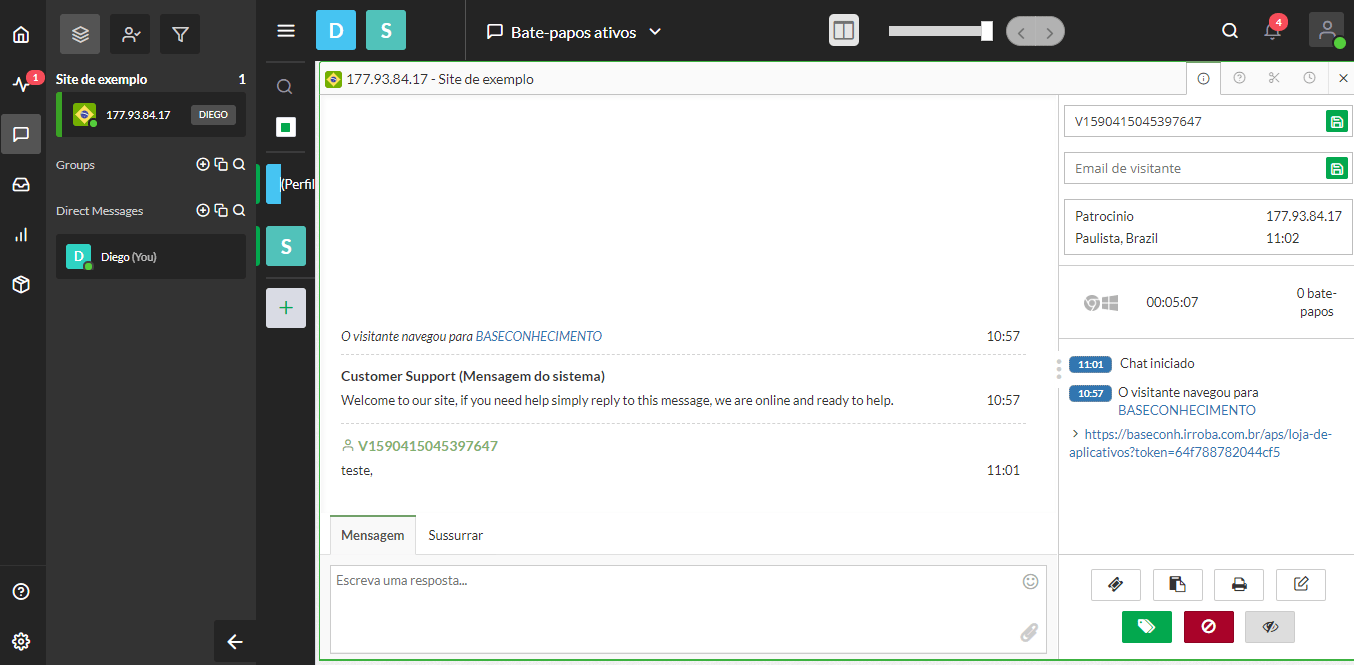
Task: Click the search icon below hamburger menu
Action: (285, 87)
